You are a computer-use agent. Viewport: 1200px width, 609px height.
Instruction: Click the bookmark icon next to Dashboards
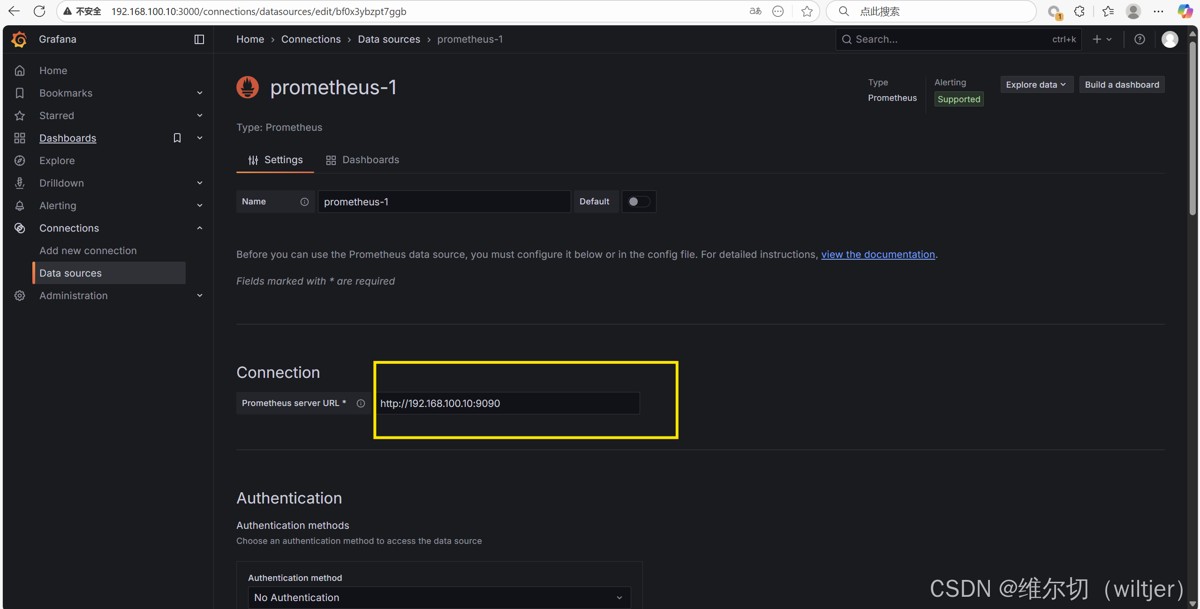[177, 138]
